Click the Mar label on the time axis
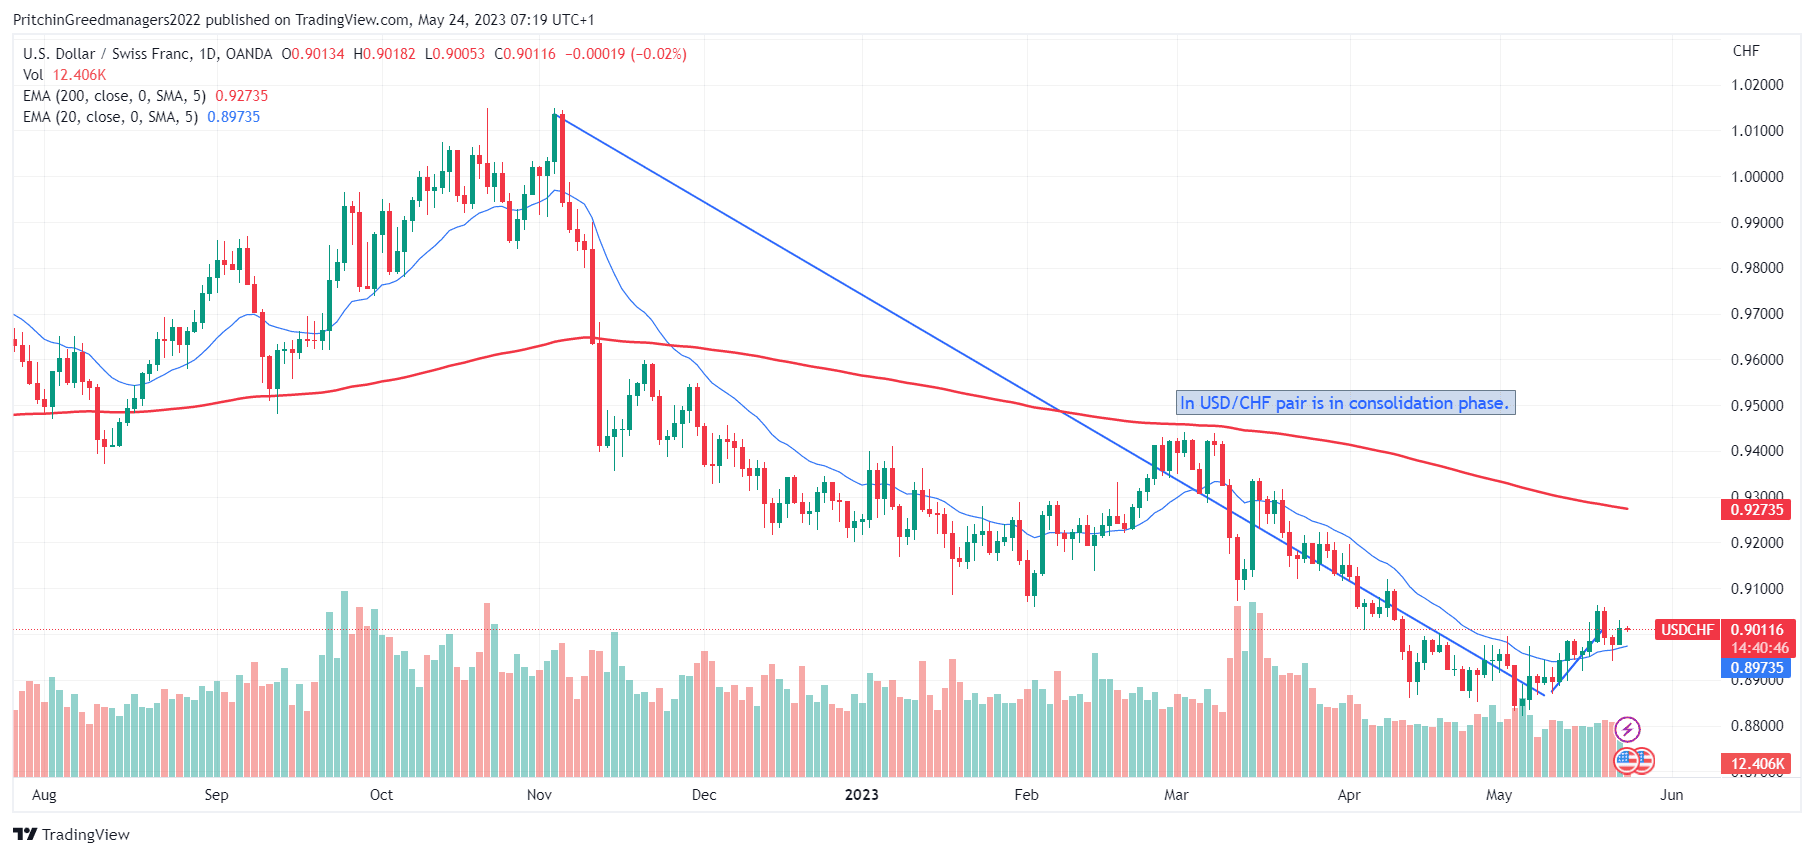Viewport: 1814px width, 856px height. click(x=1176, y=795)
